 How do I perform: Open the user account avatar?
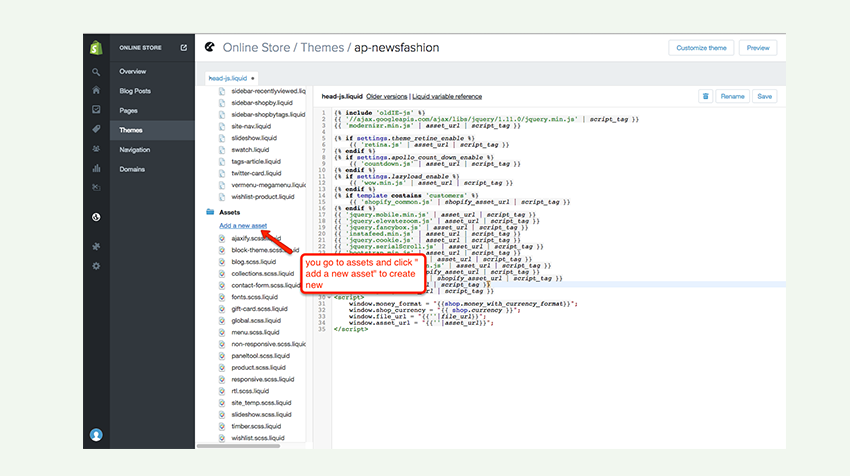point(96,435)
